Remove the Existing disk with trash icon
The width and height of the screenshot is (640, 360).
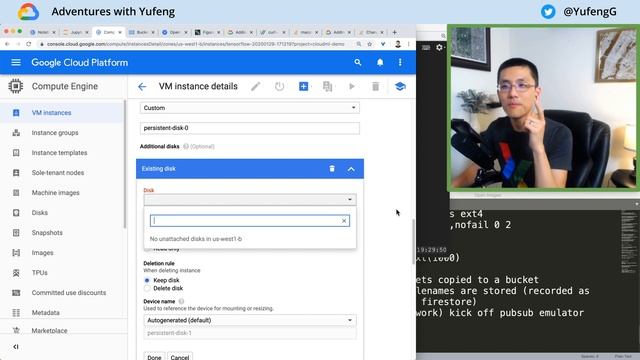[x=332, y=169]
